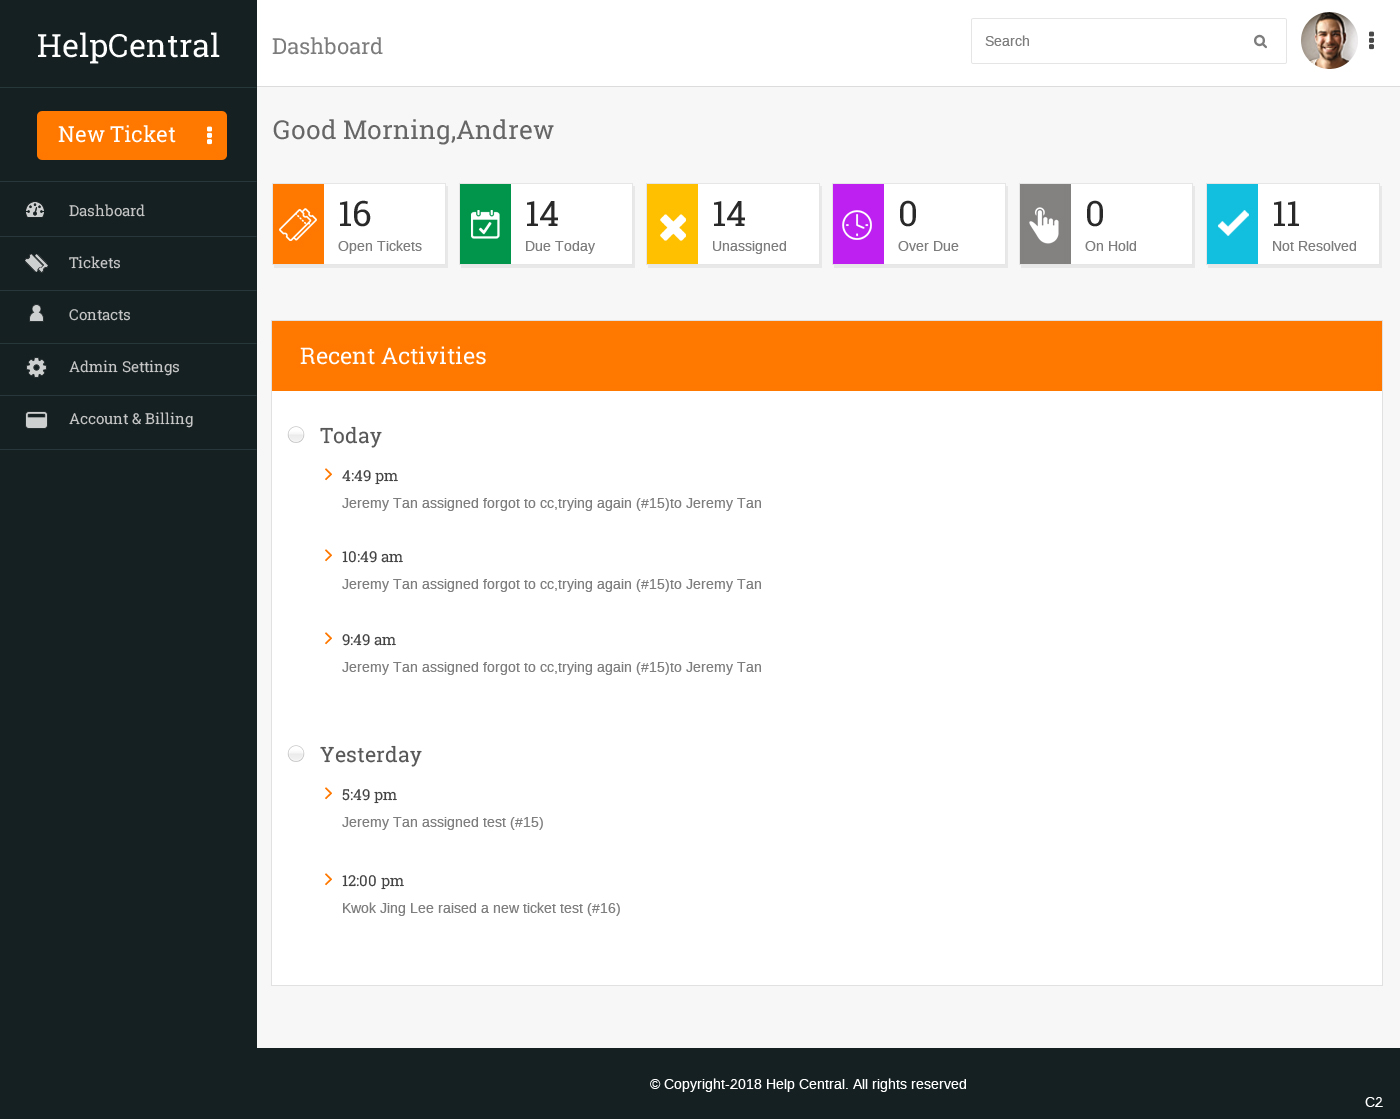Go to Contacts in the sidebar
Screen dimensions: 1400x1119
click(99, 315)
